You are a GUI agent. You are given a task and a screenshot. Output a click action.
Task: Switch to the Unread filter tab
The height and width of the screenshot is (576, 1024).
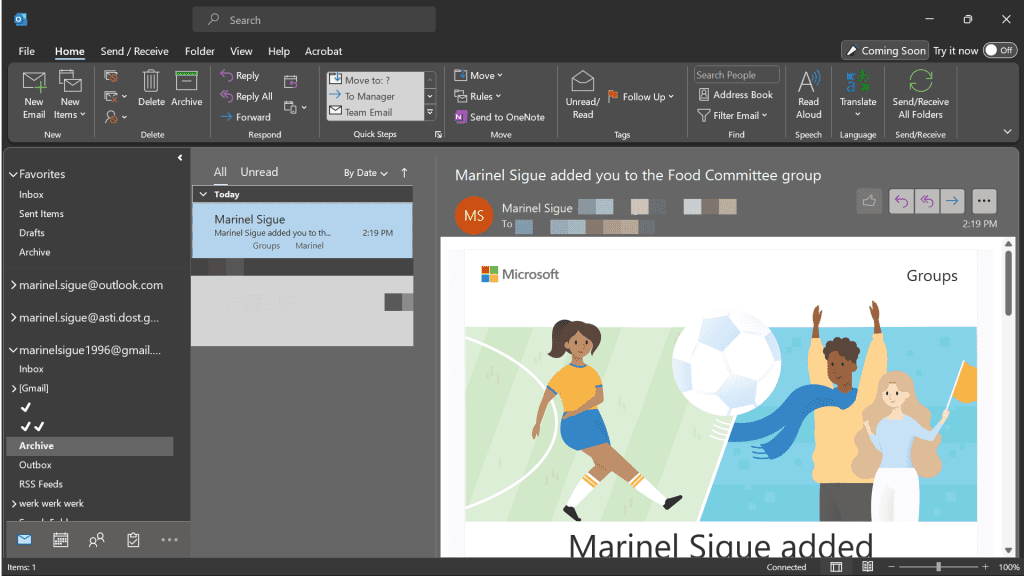(x=259, y=172)
